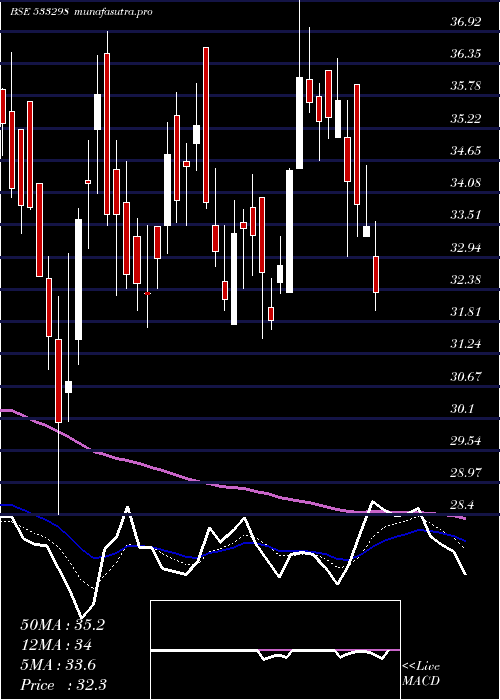Image resolution: width=500 pixels, height=700 pixels.
Task: Select the 29.54 price axis label
Action: [x=466, y=441]
